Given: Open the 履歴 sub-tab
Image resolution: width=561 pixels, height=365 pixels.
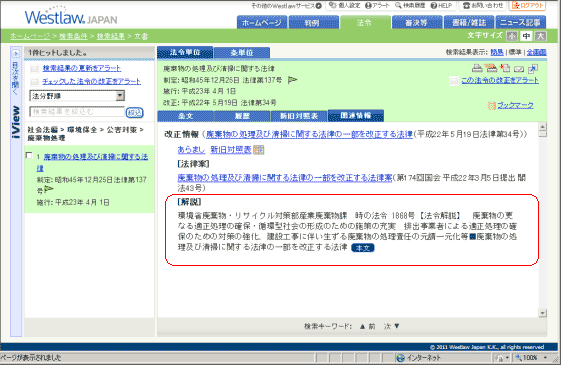Looking at the screenshot, I should click(x=242, y=116).
